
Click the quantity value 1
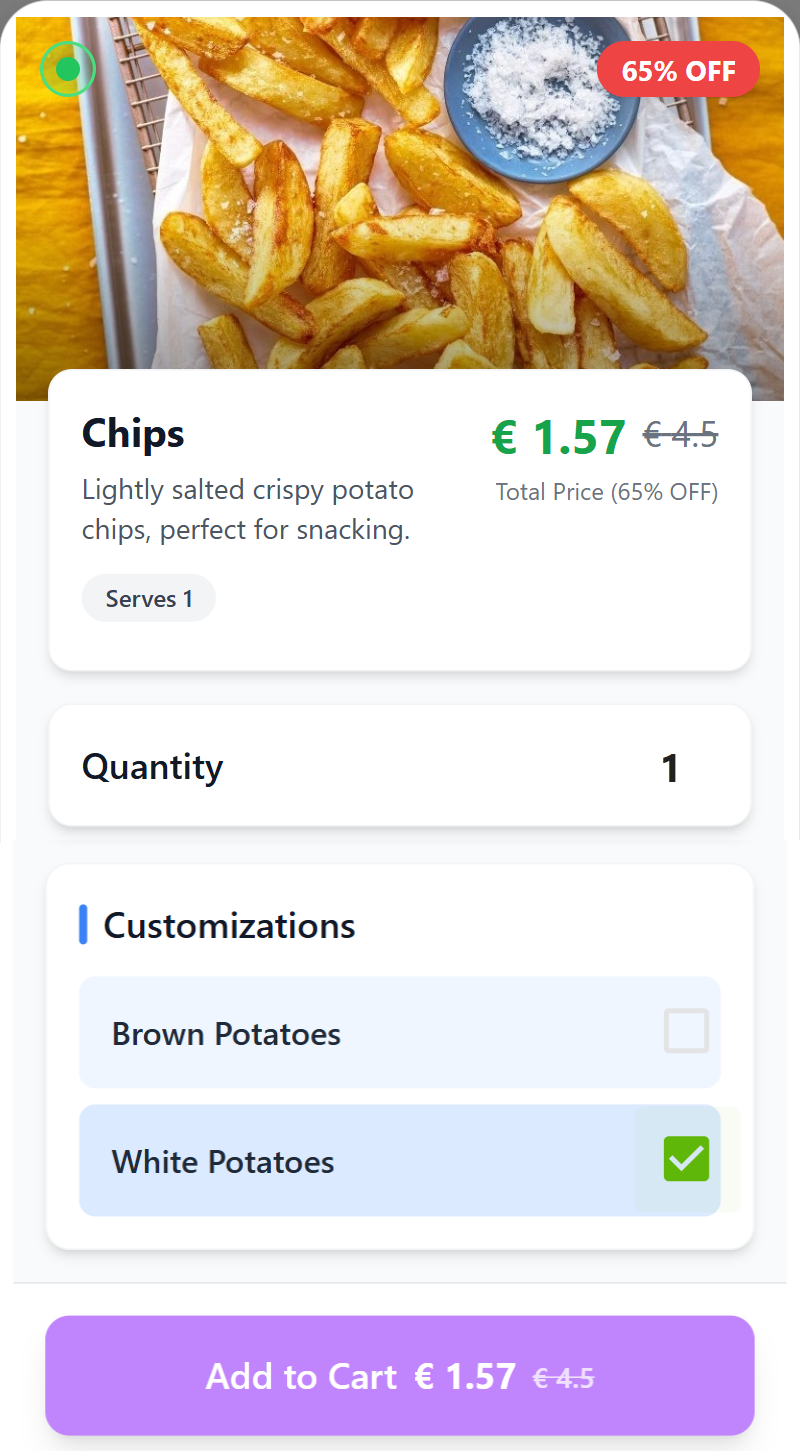coord(670,768)
